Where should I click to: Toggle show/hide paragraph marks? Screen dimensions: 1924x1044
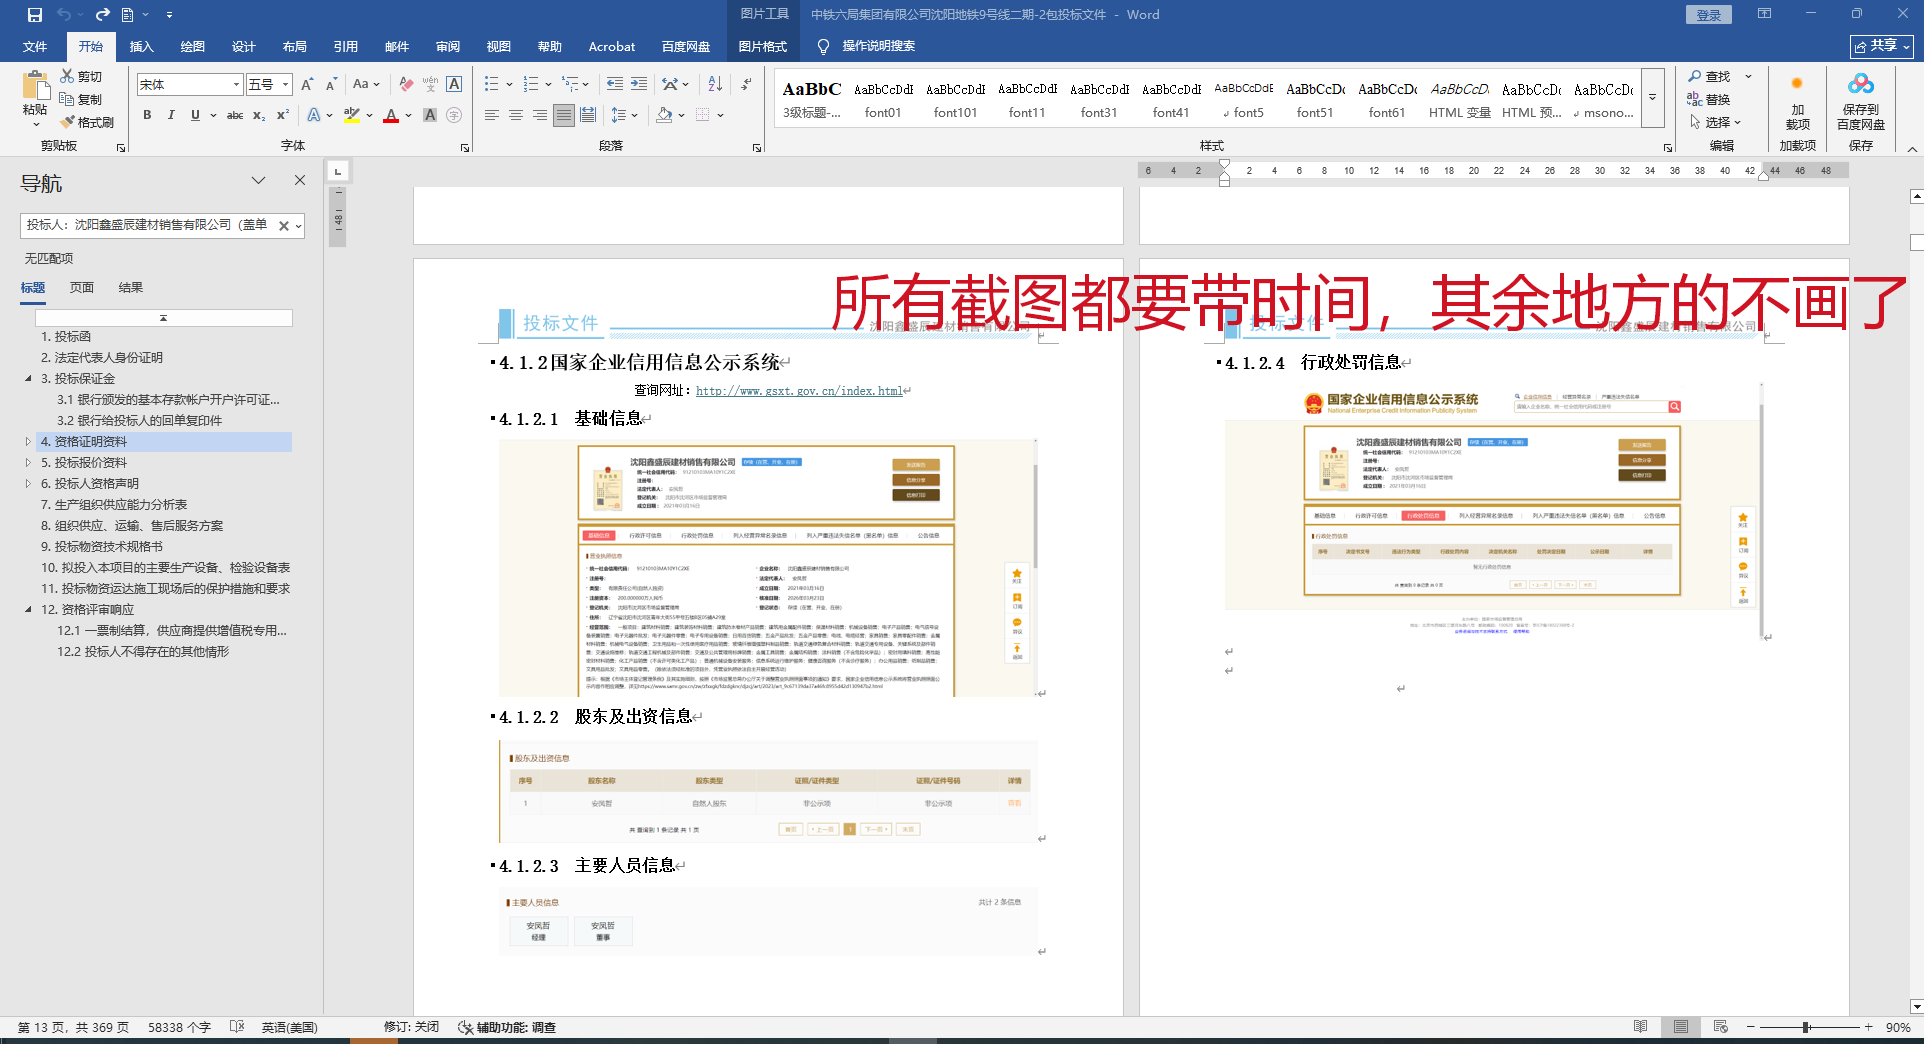click(747, 84)
